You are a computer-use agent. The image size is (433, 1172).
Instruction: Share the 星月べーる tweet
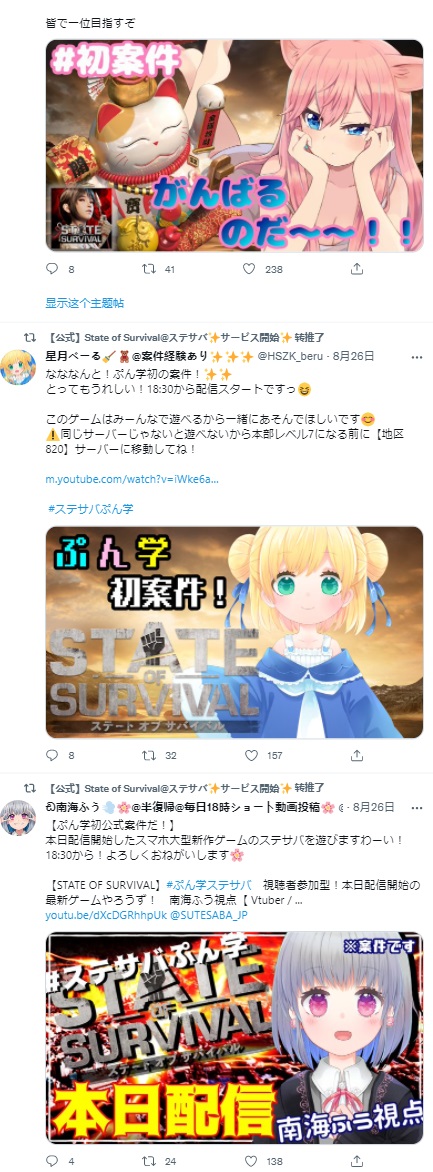pyautogui.click(x=357, y=756)
